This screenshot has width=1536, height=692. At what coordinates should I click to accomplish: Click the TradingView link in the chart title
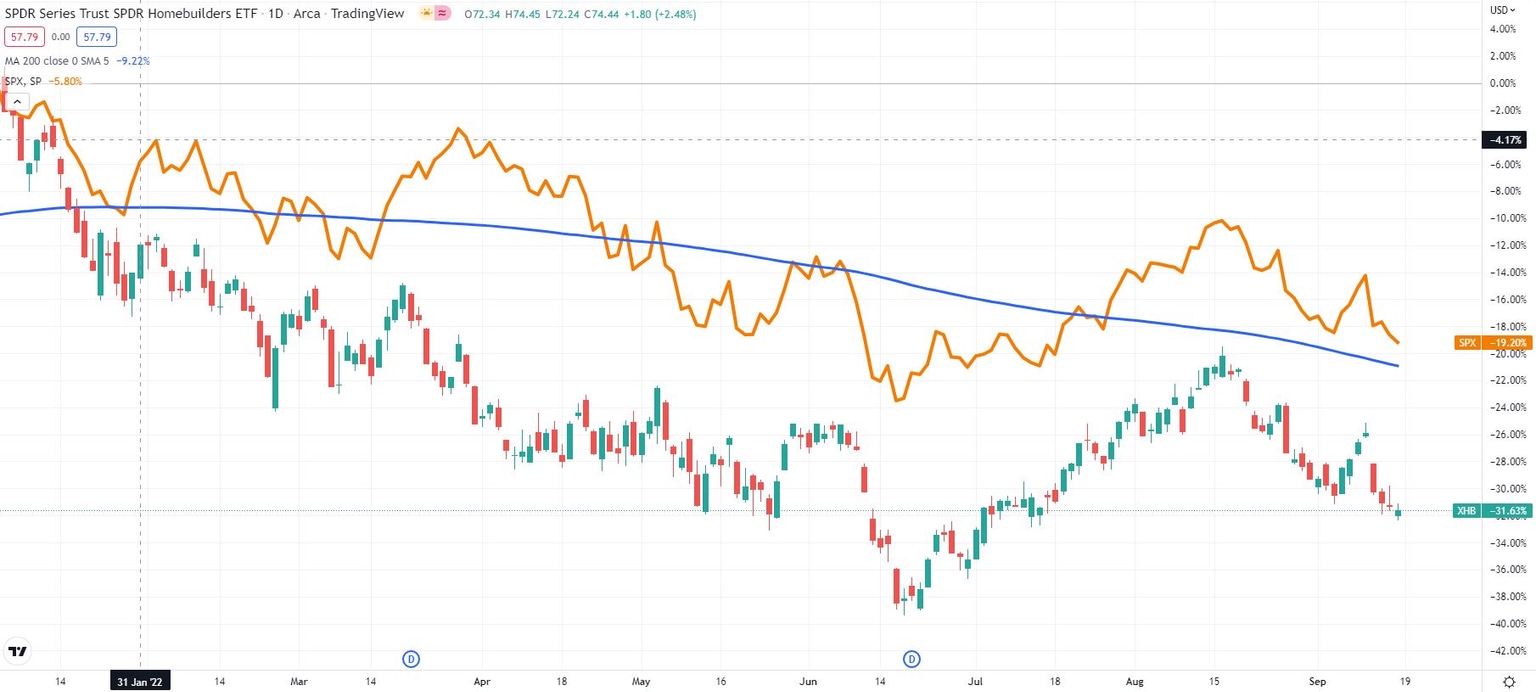(x=369, y=14)
